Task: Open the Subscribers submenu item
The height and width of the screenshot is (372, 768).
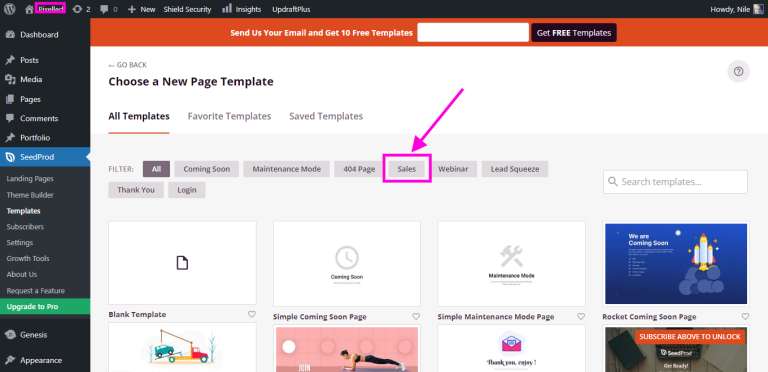Action: tap(25, 227)
